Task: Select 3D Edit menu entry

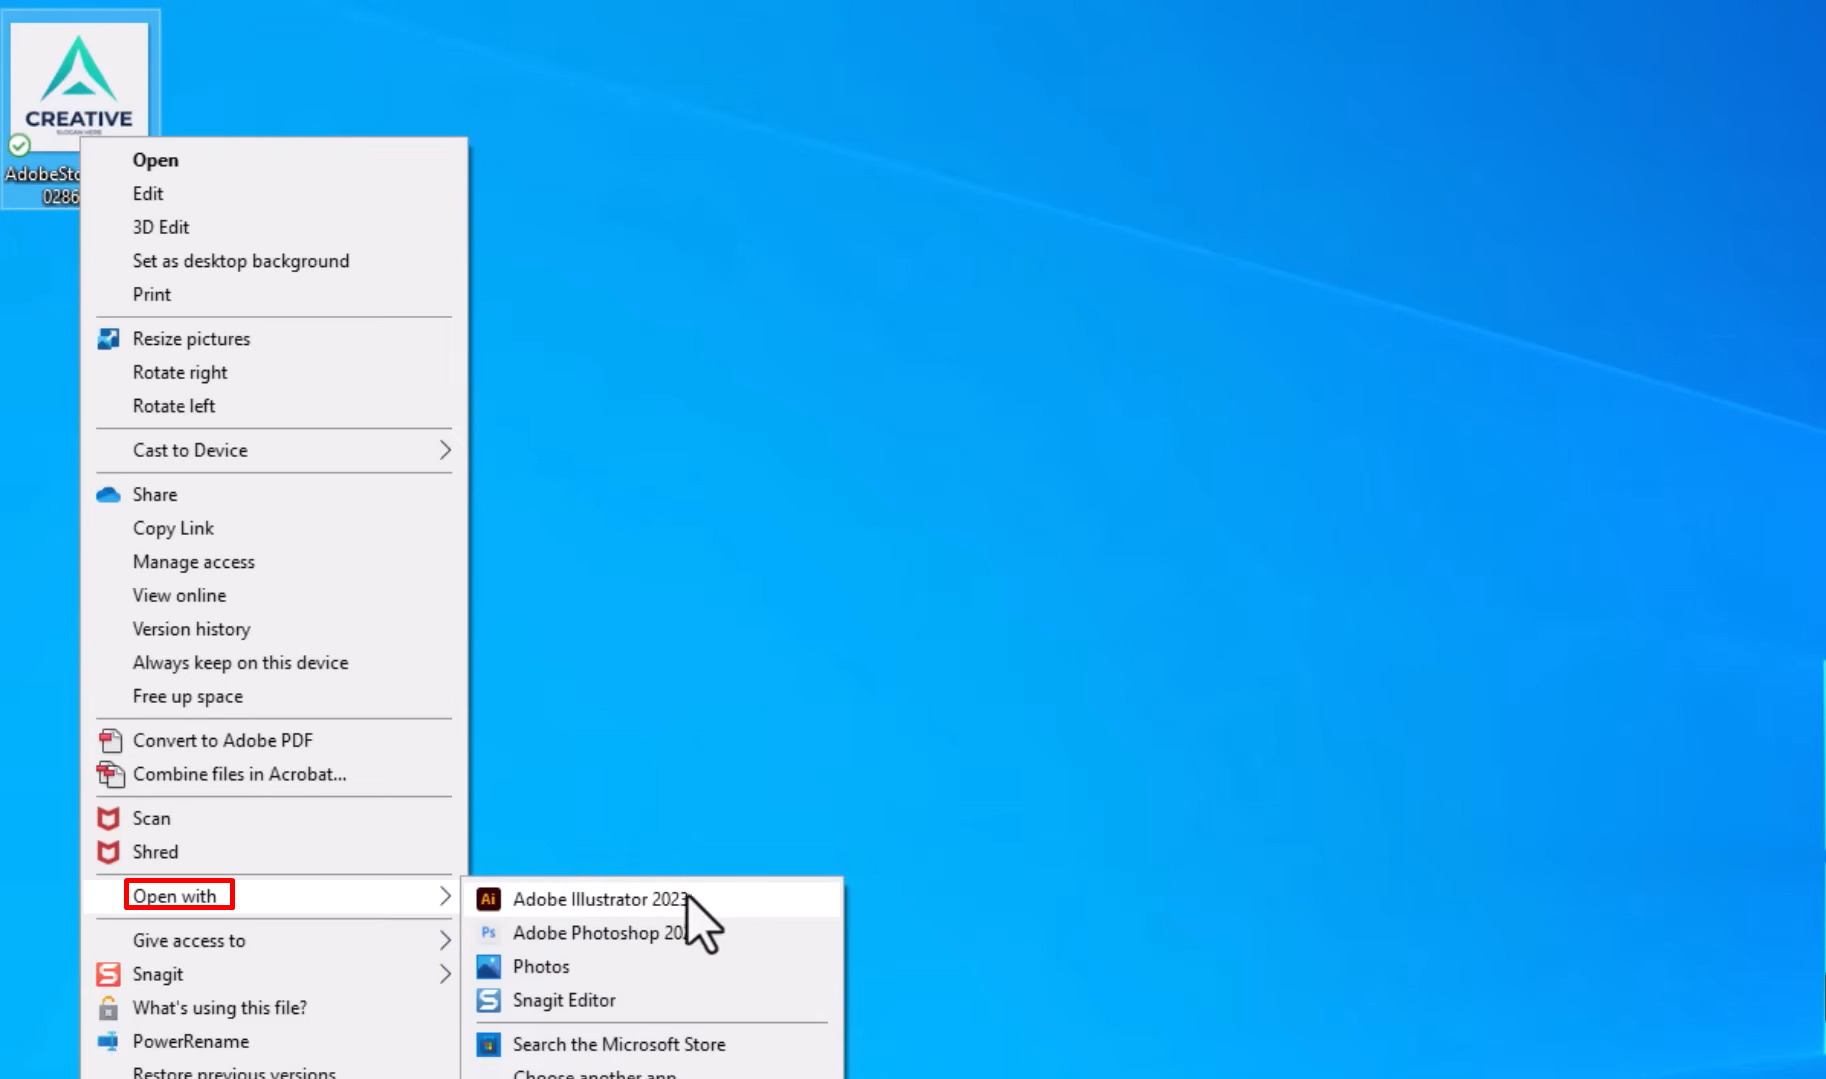Action: tap(161, 228)
